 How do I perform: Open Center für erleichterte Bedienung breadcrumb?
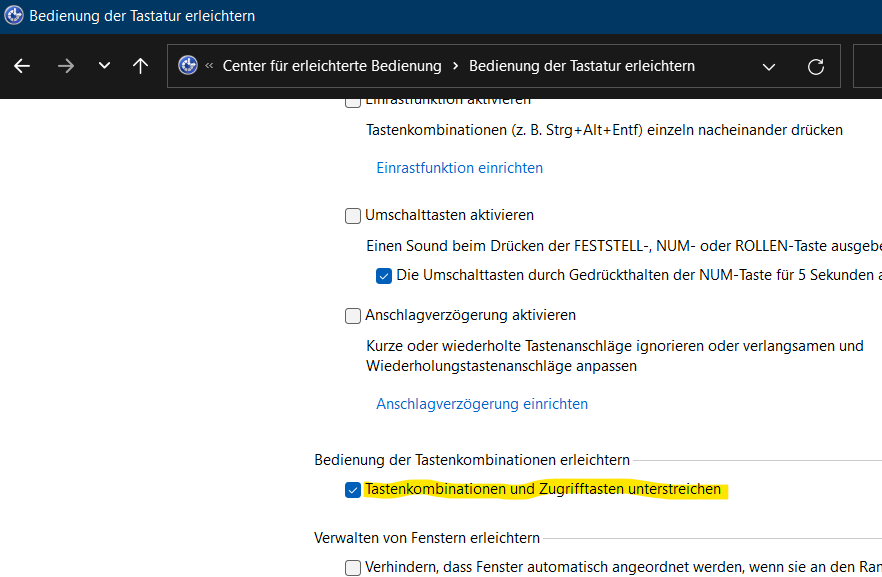[x=331, y=66]
